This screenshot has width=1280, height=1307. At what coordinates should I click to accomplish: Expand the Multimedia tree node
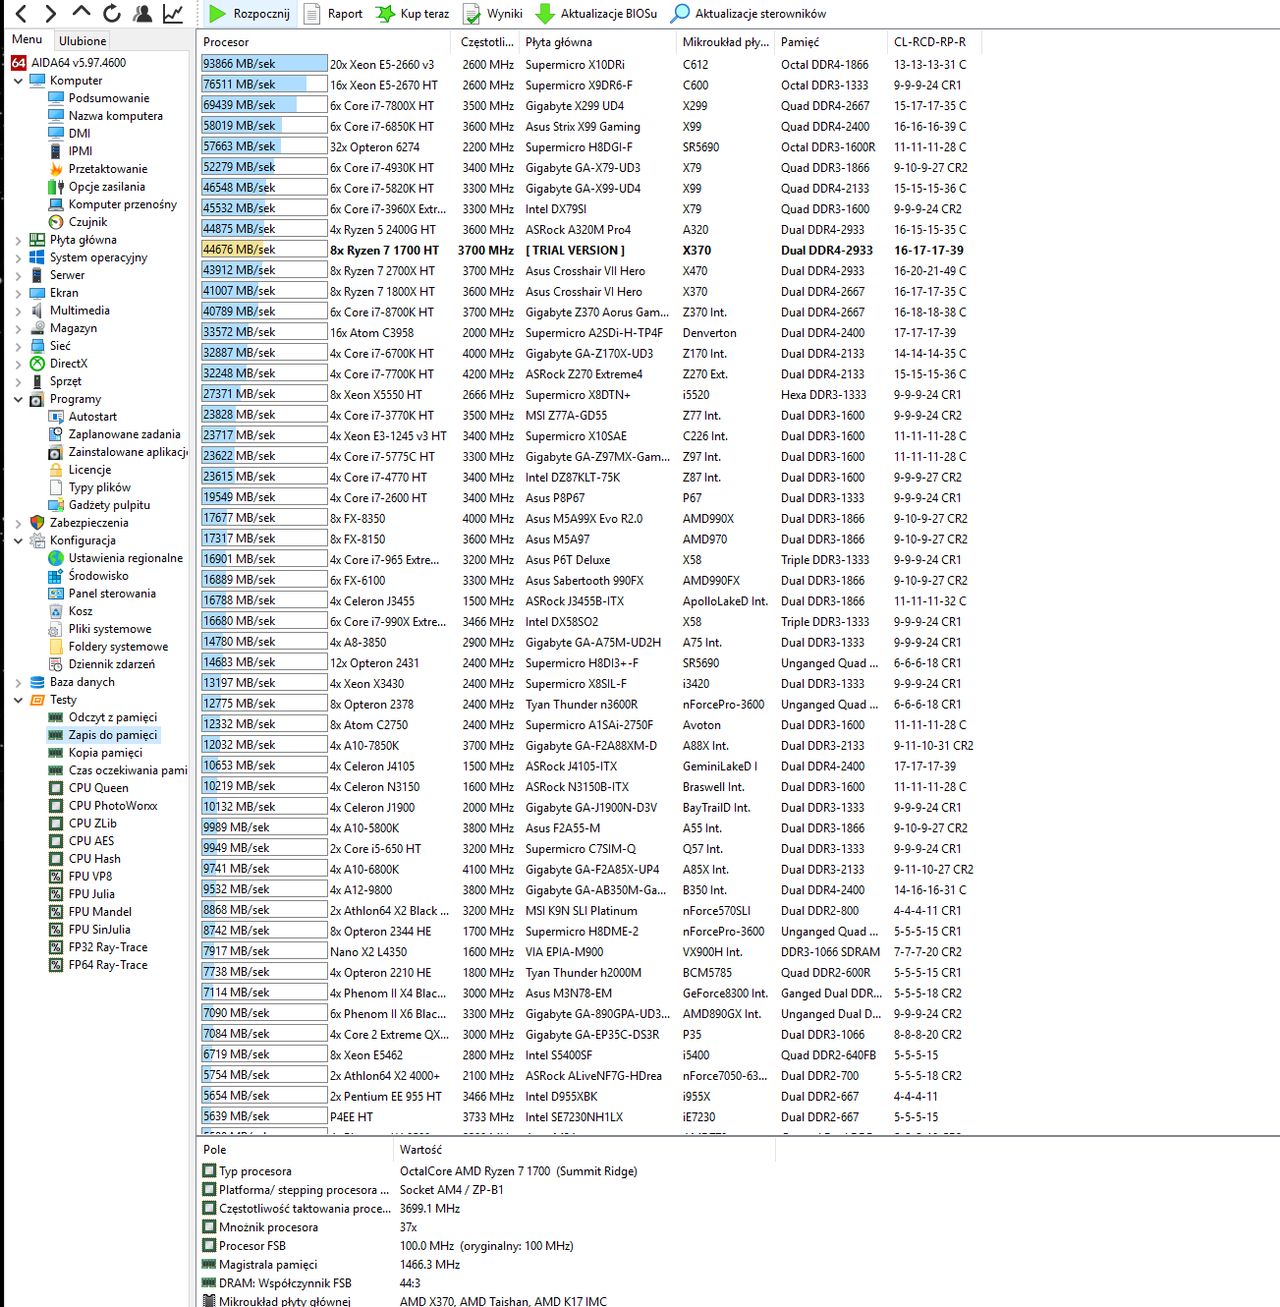(18, 311)
